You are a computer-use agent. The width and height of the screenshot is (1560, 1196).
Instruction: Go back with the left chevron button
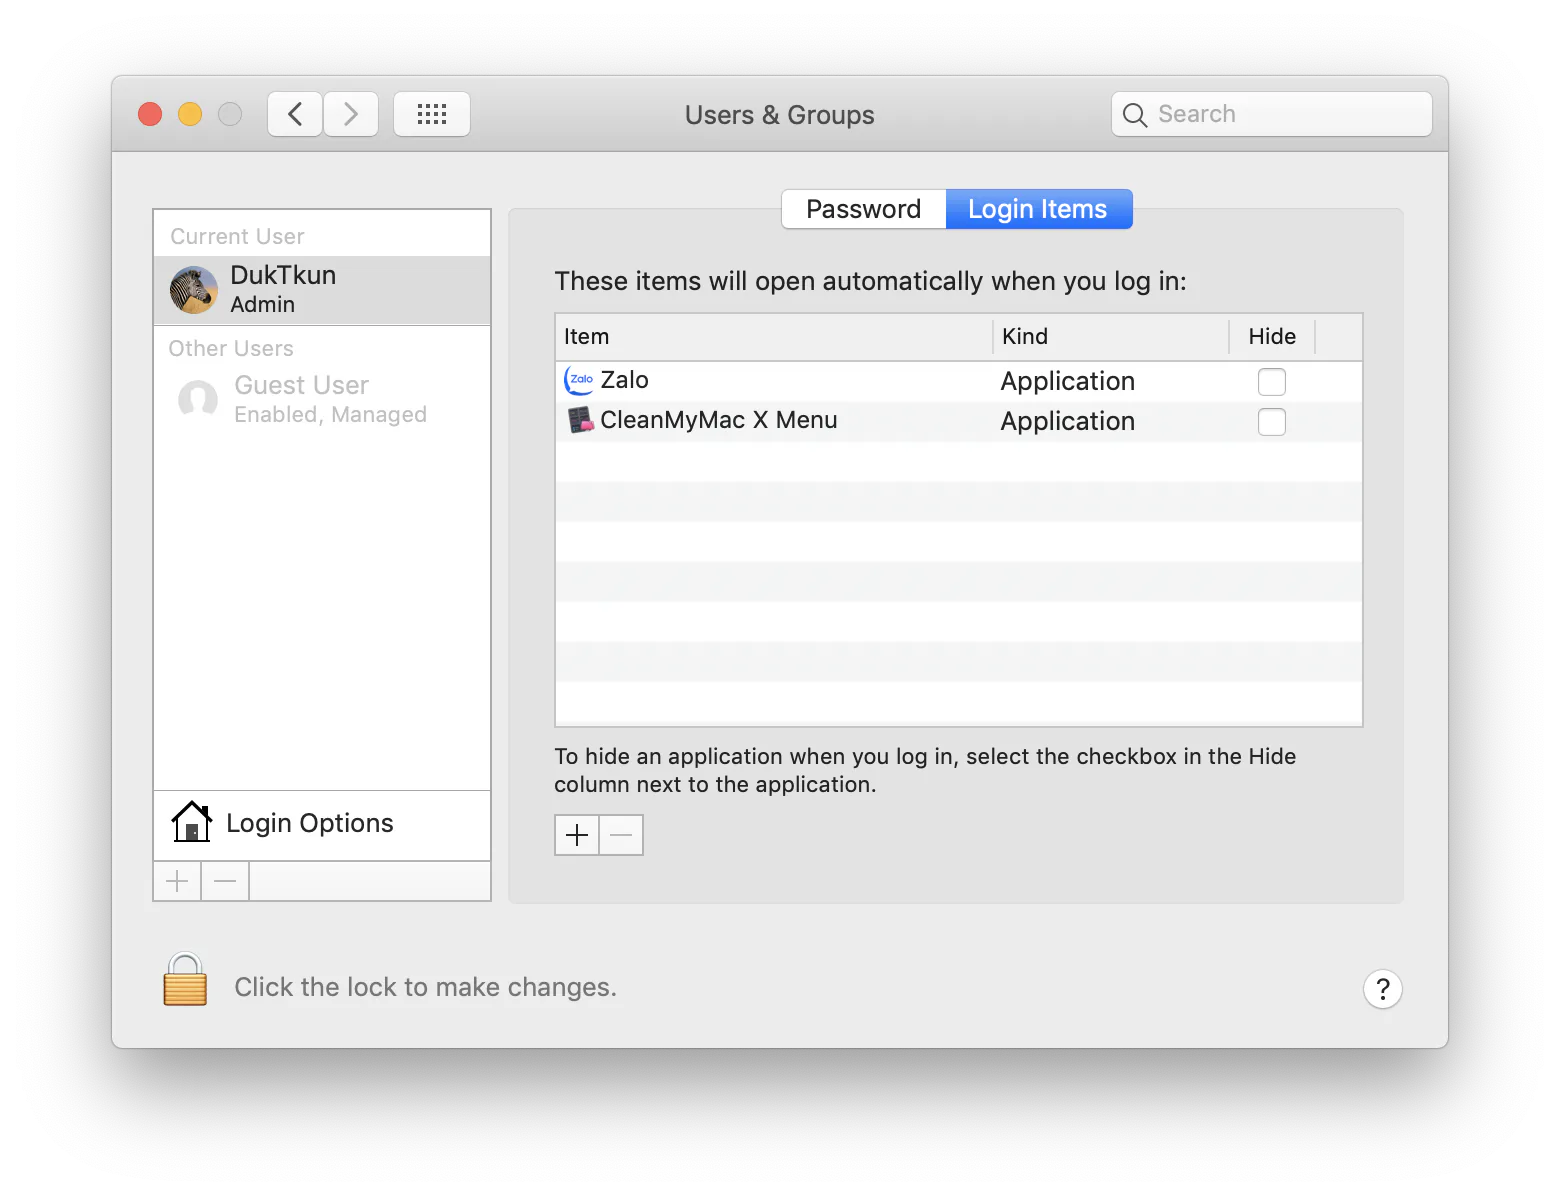tap(295, 114)
